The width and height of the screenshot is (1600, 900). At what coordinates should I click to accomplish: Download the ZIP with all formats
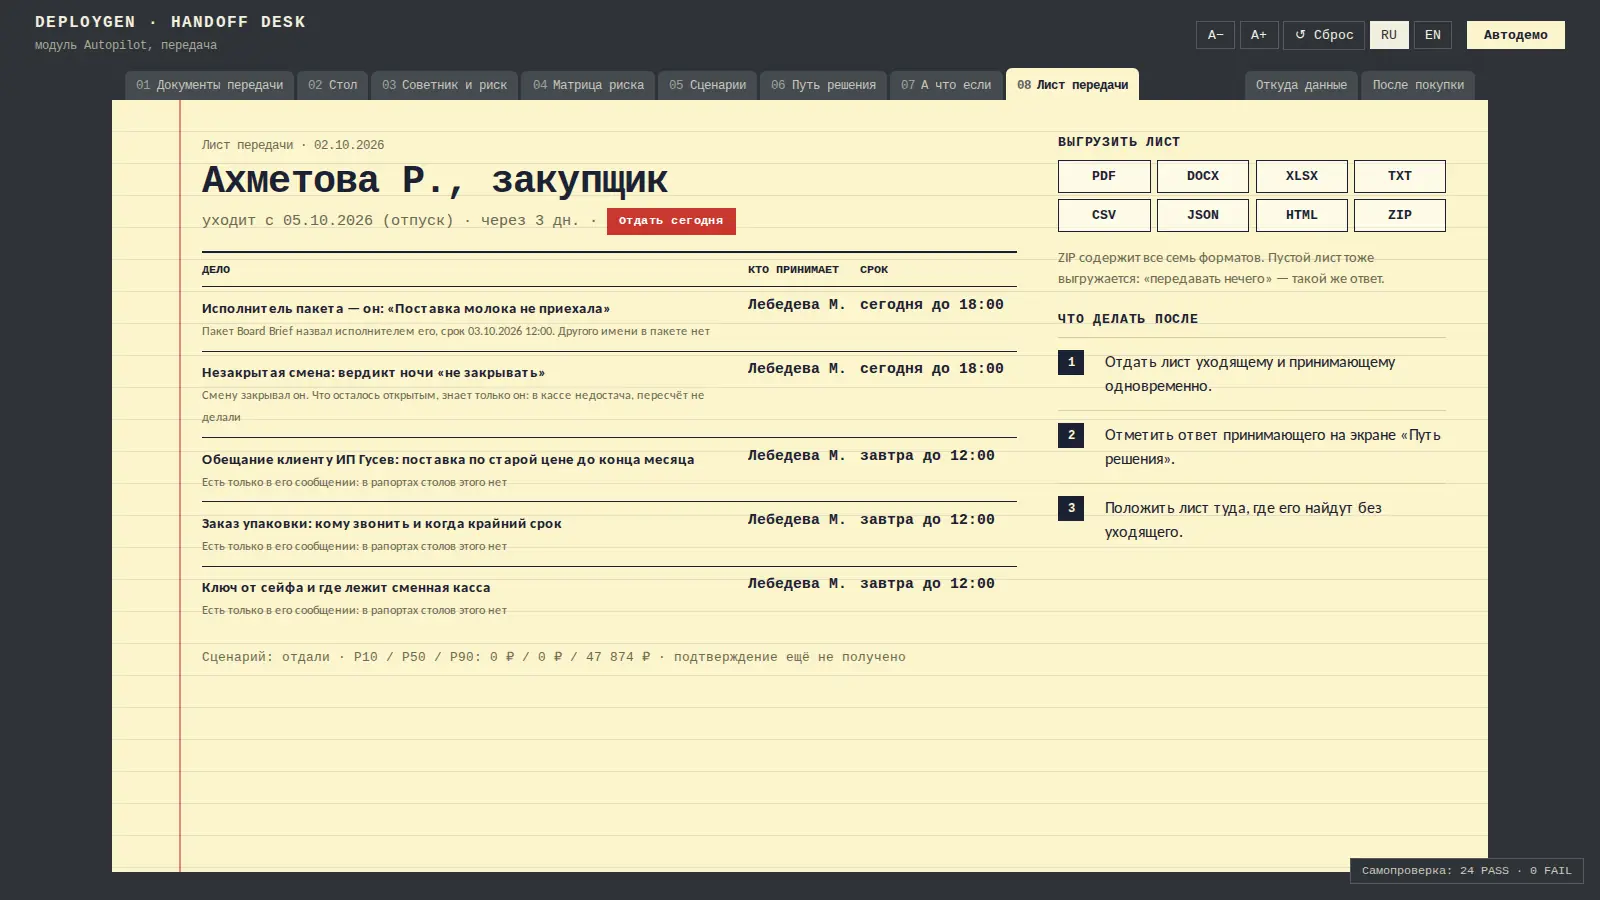1400,215
